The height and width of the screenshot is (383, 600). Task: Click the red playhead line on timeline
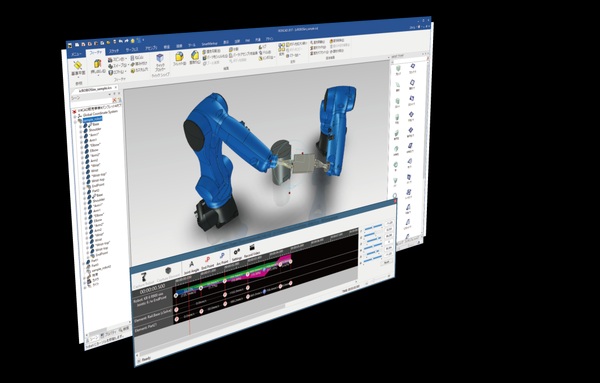pyautogui.click(x=189, y=306)
